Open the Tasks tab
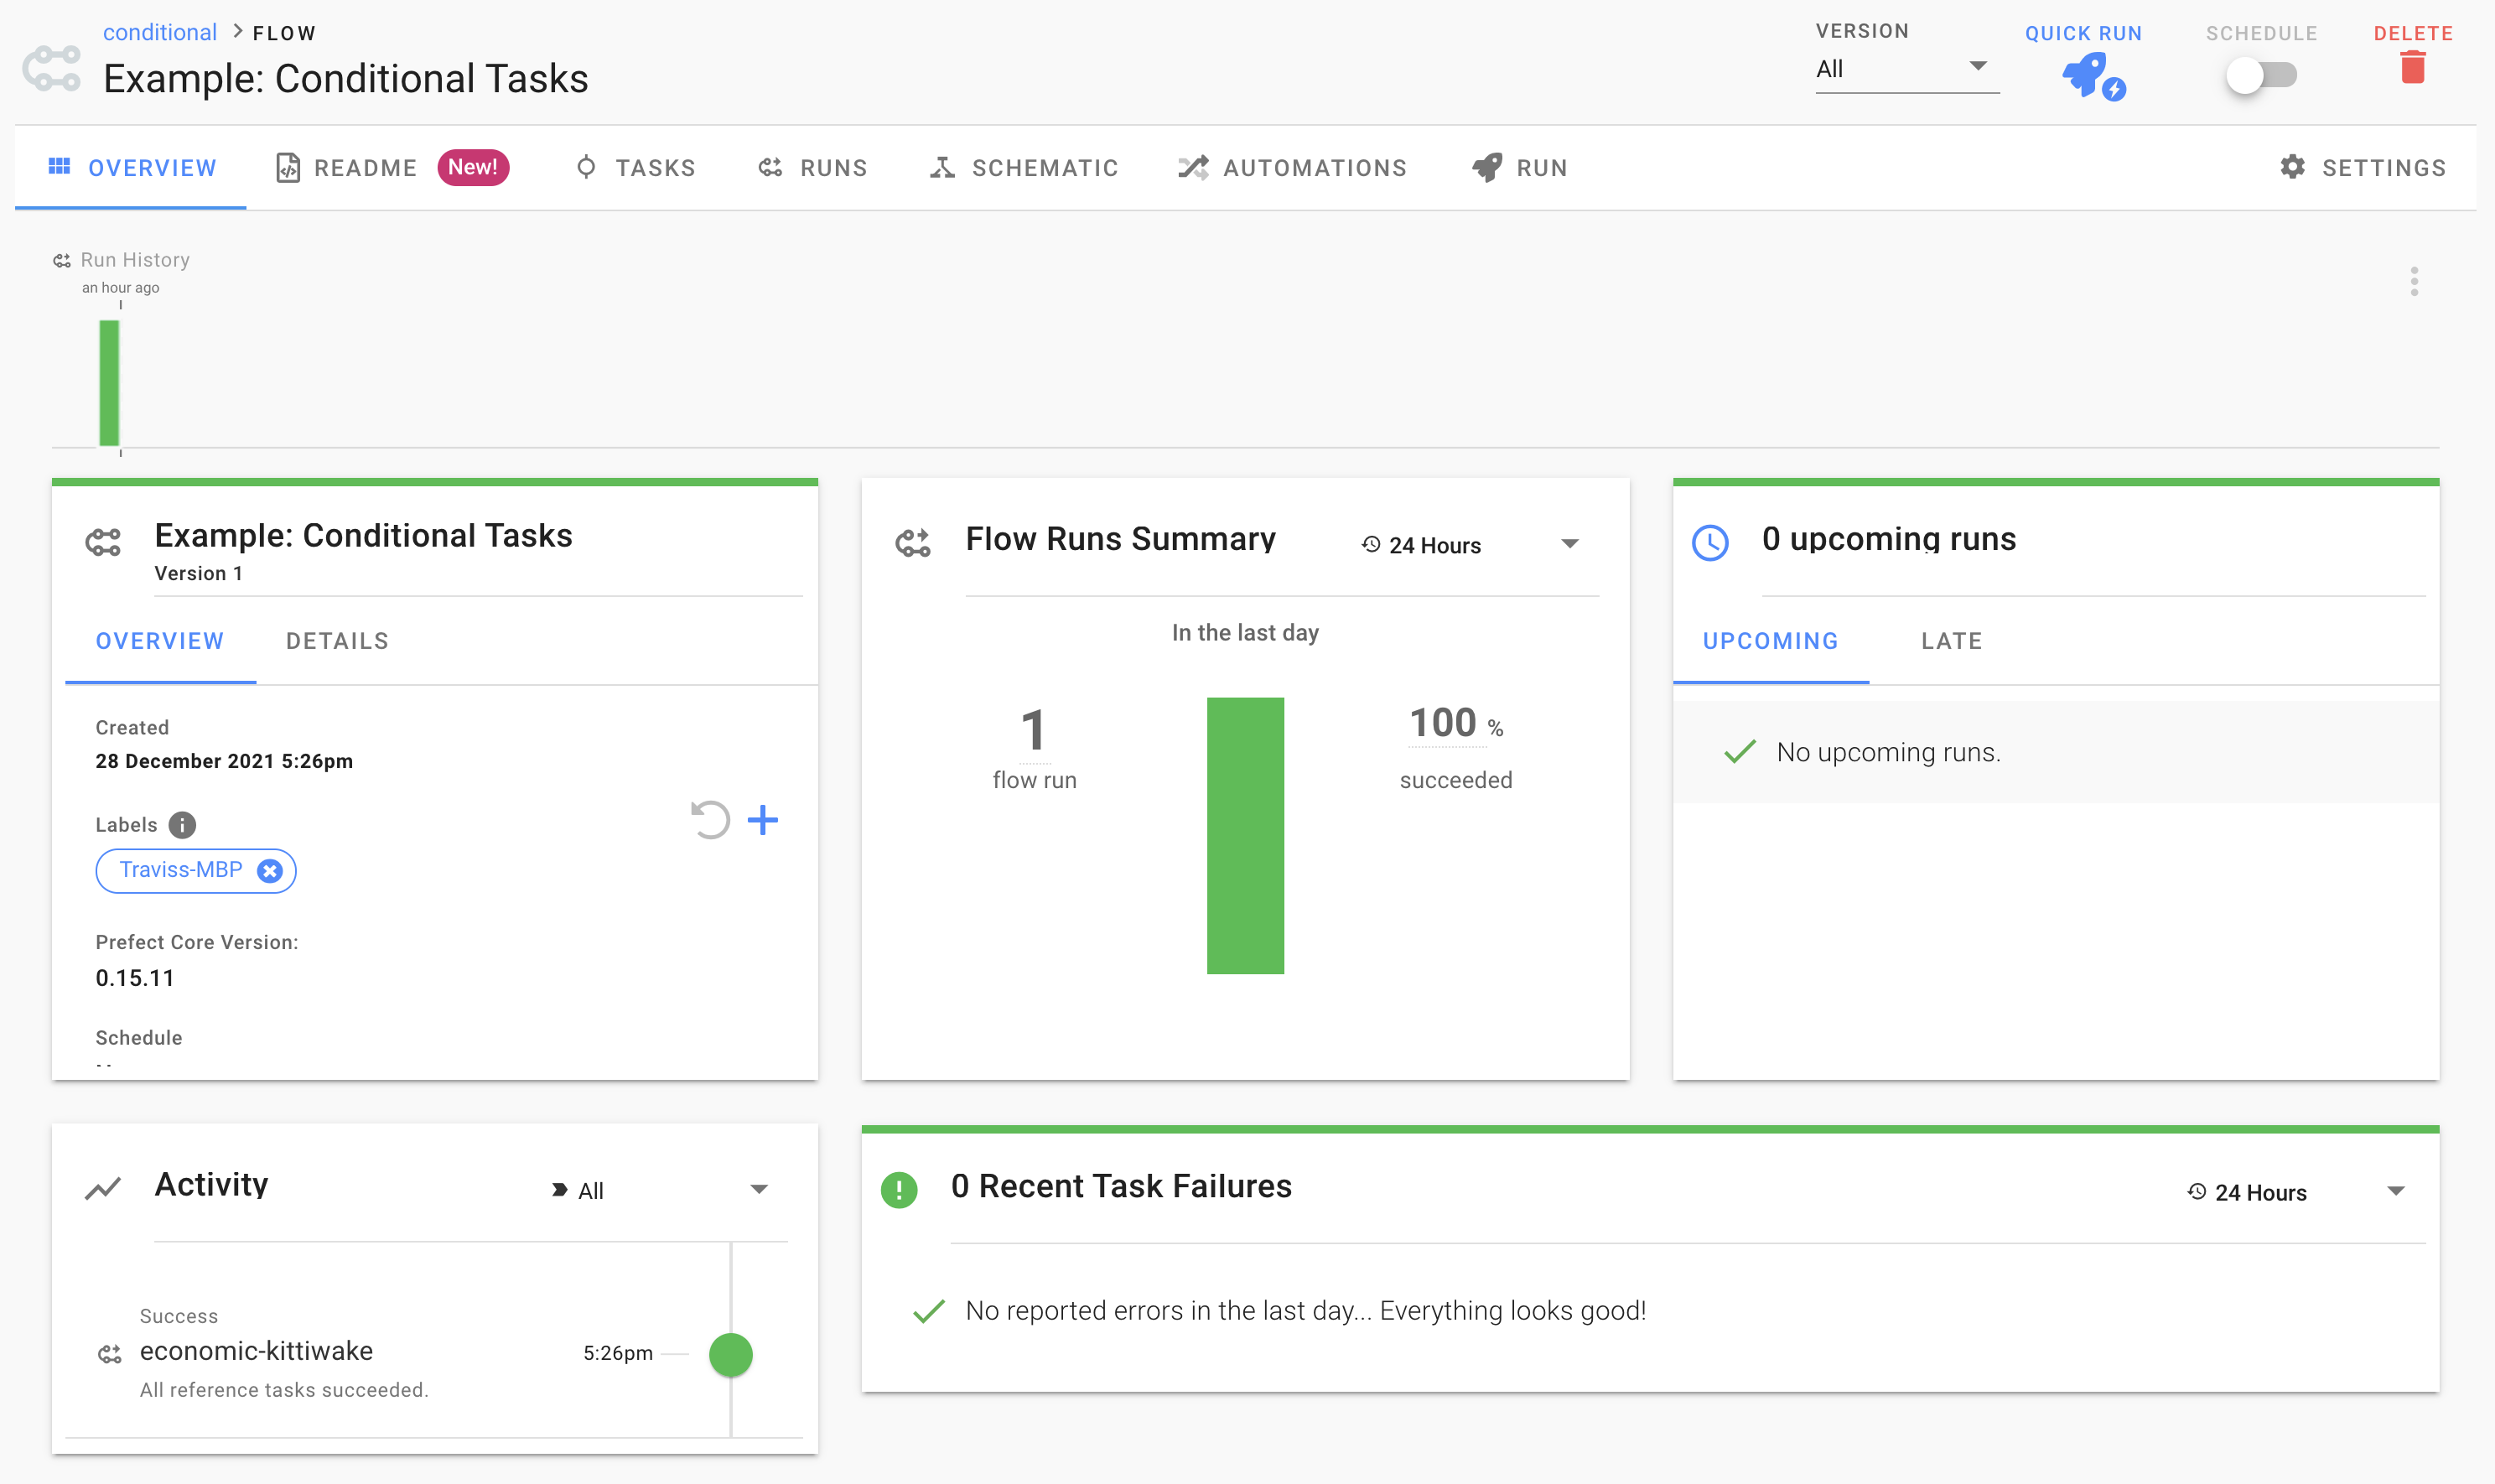This screenshot has height=1484, width=2495. 636,168
